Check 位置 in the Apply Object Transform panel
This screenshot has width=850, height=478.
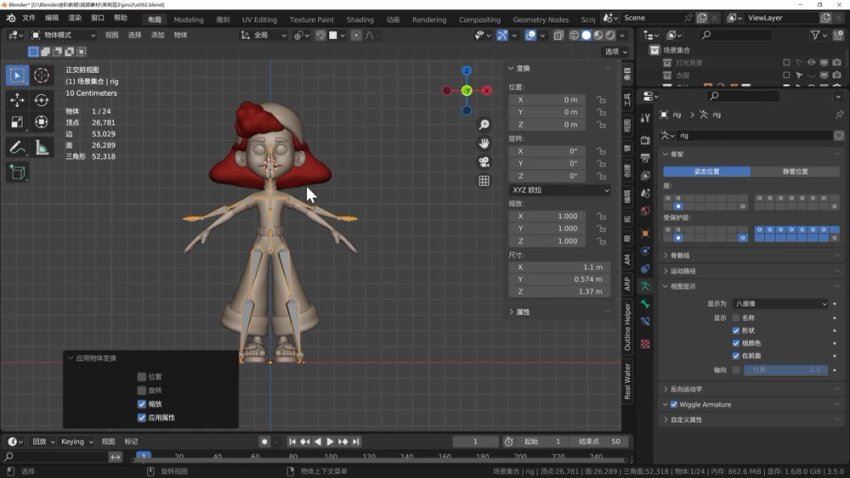pyautogui.click(x=141, y=377)
